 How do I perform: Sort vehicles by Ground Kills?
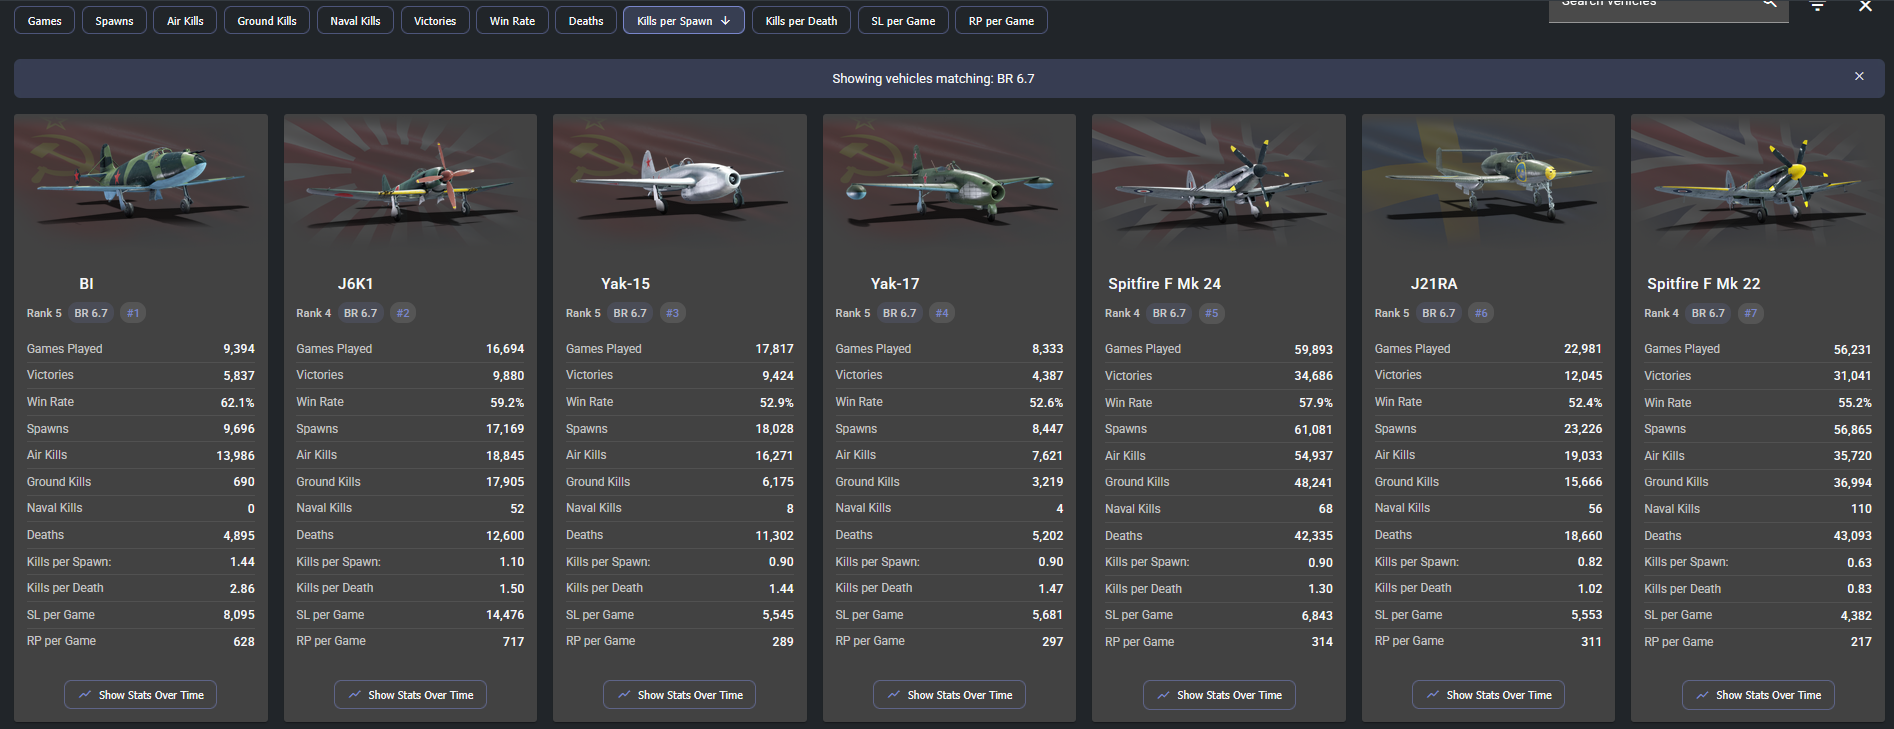pyautogui.click(x=267, y=21)
